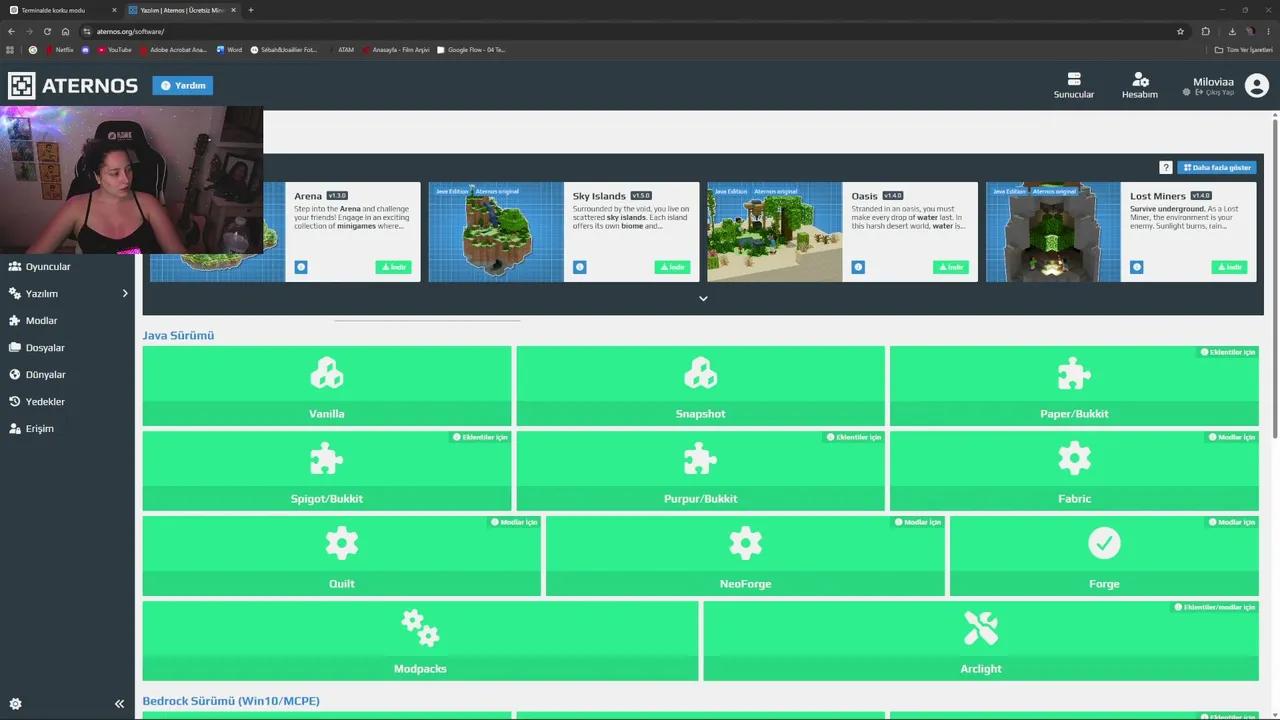Click the Sky Islands thumbnail image

pyautogui.click(x=496, y=232)
